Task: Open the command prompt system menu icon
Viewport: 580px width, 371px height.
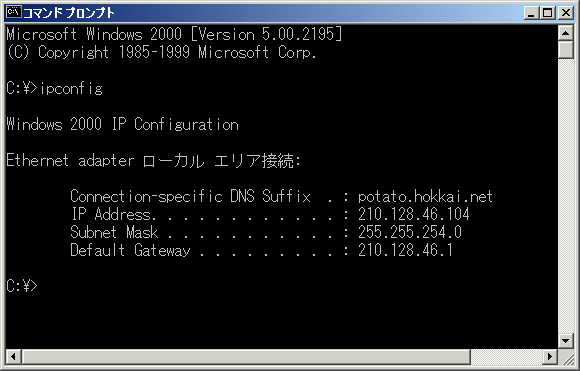Action: click(14, 13)
